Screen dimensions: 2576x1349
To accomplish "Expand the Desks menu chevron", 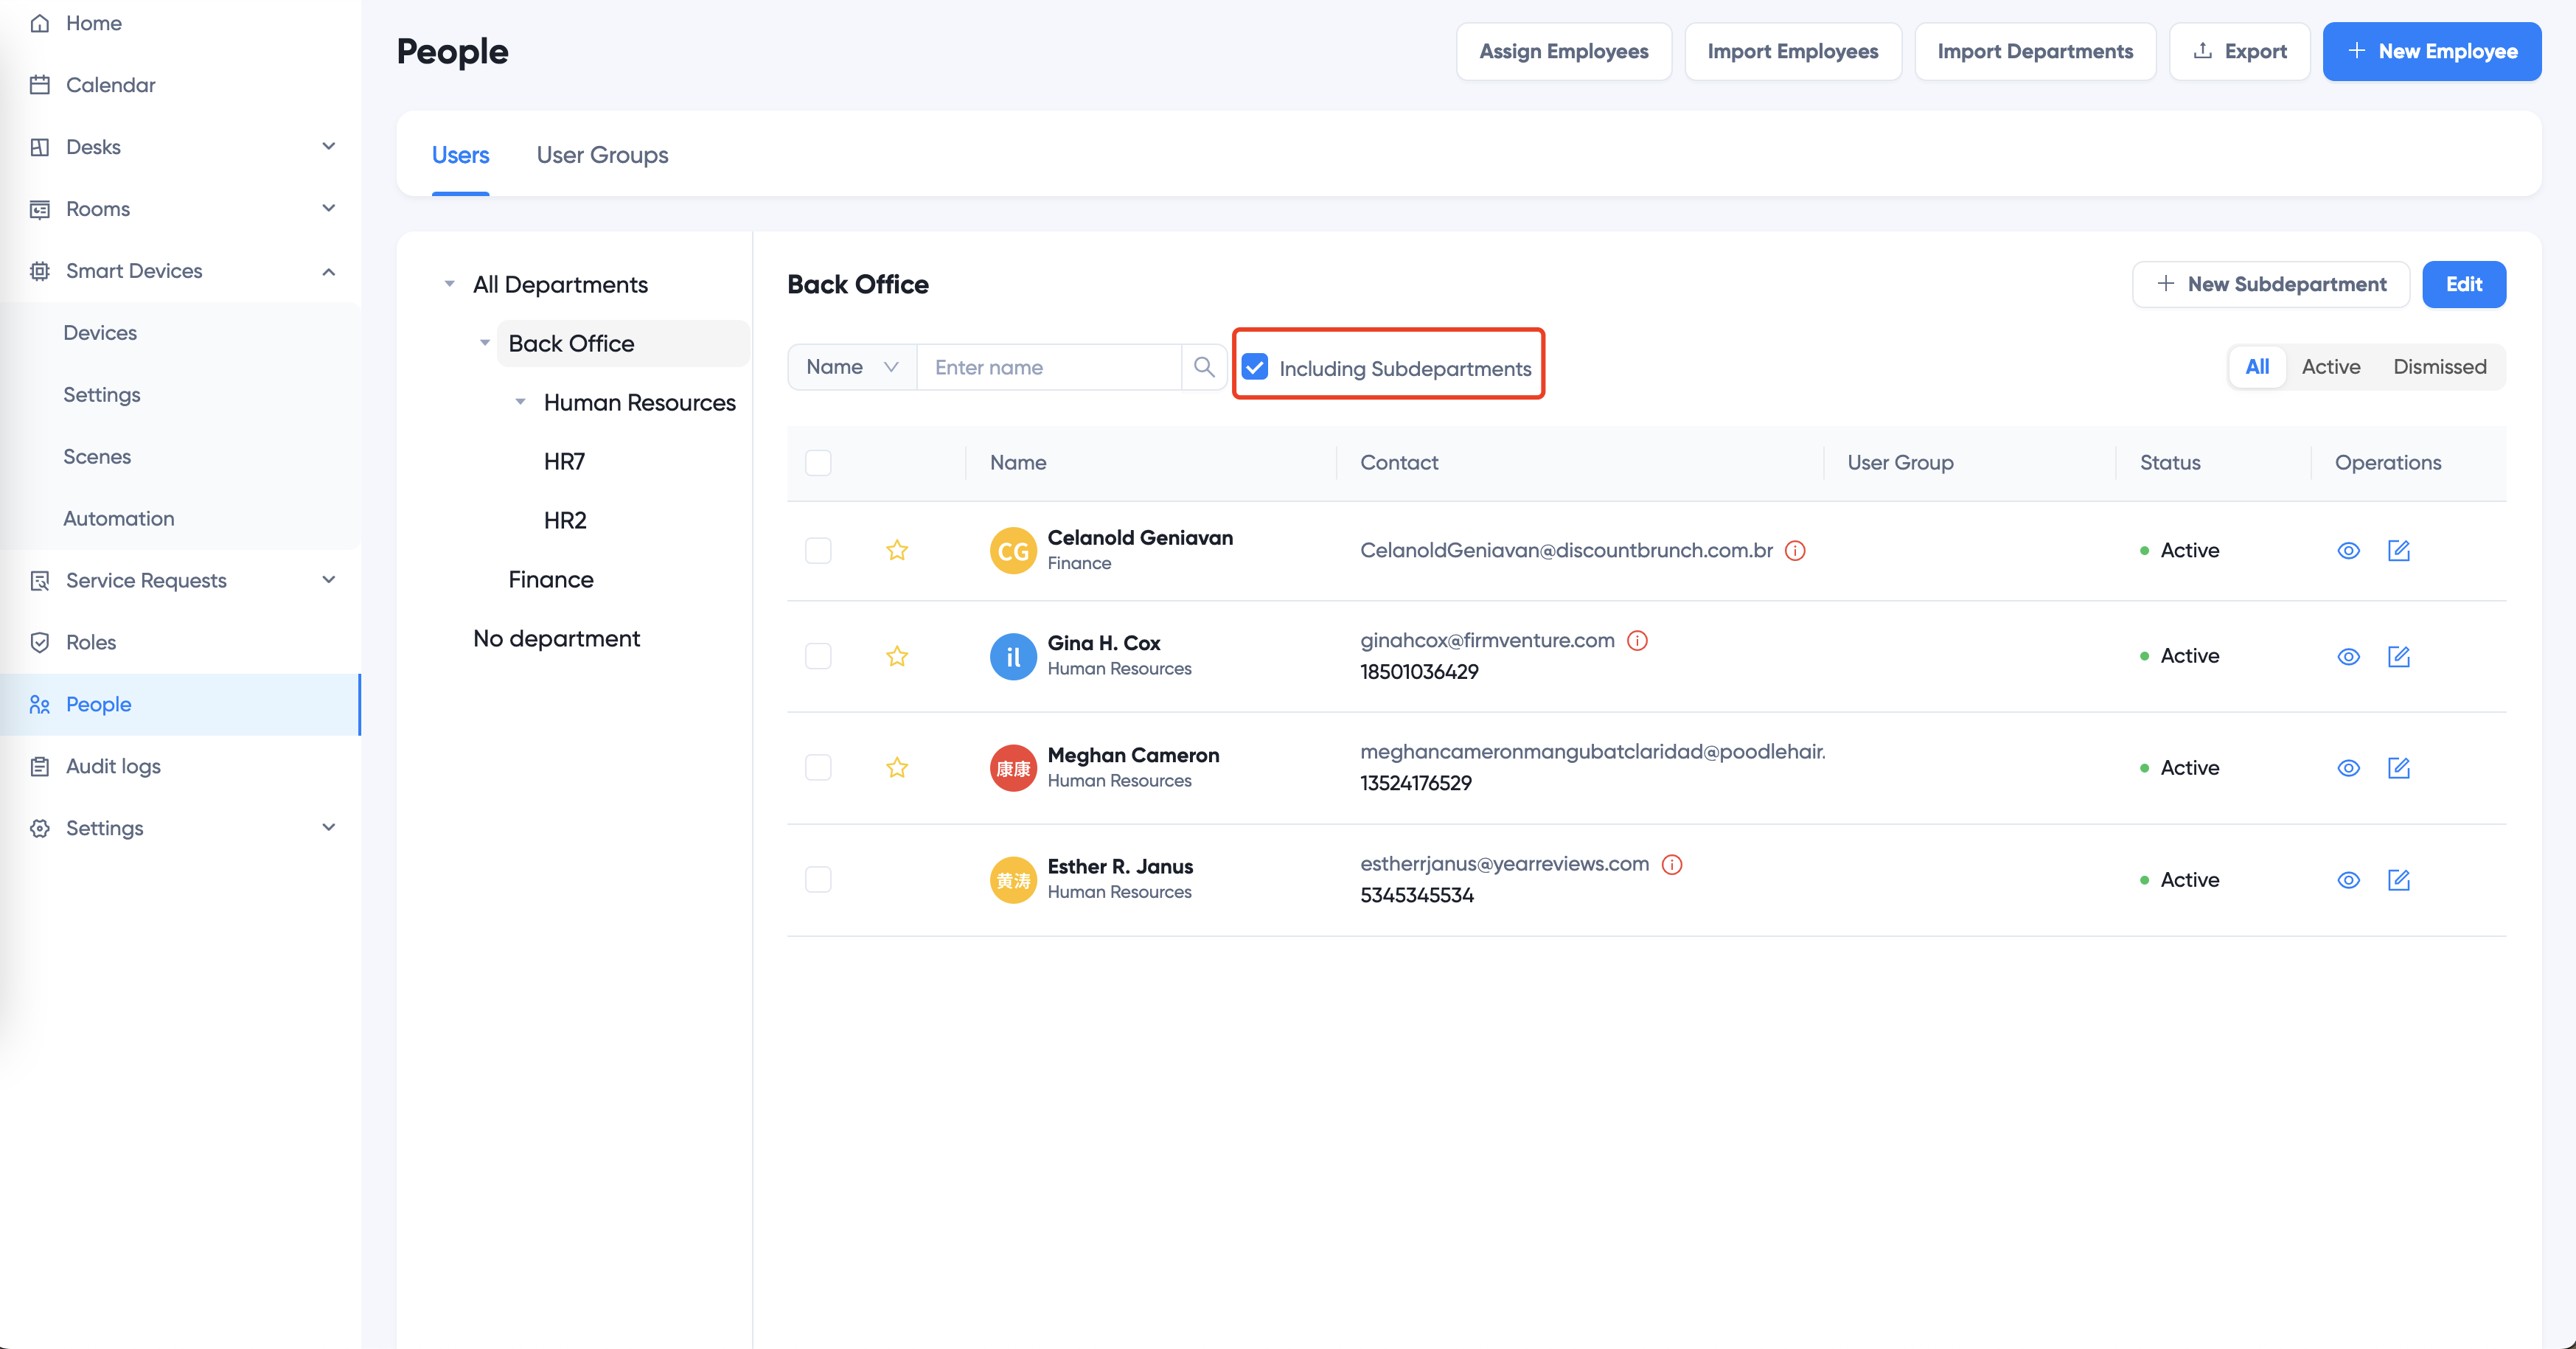I will pos(328,147).
